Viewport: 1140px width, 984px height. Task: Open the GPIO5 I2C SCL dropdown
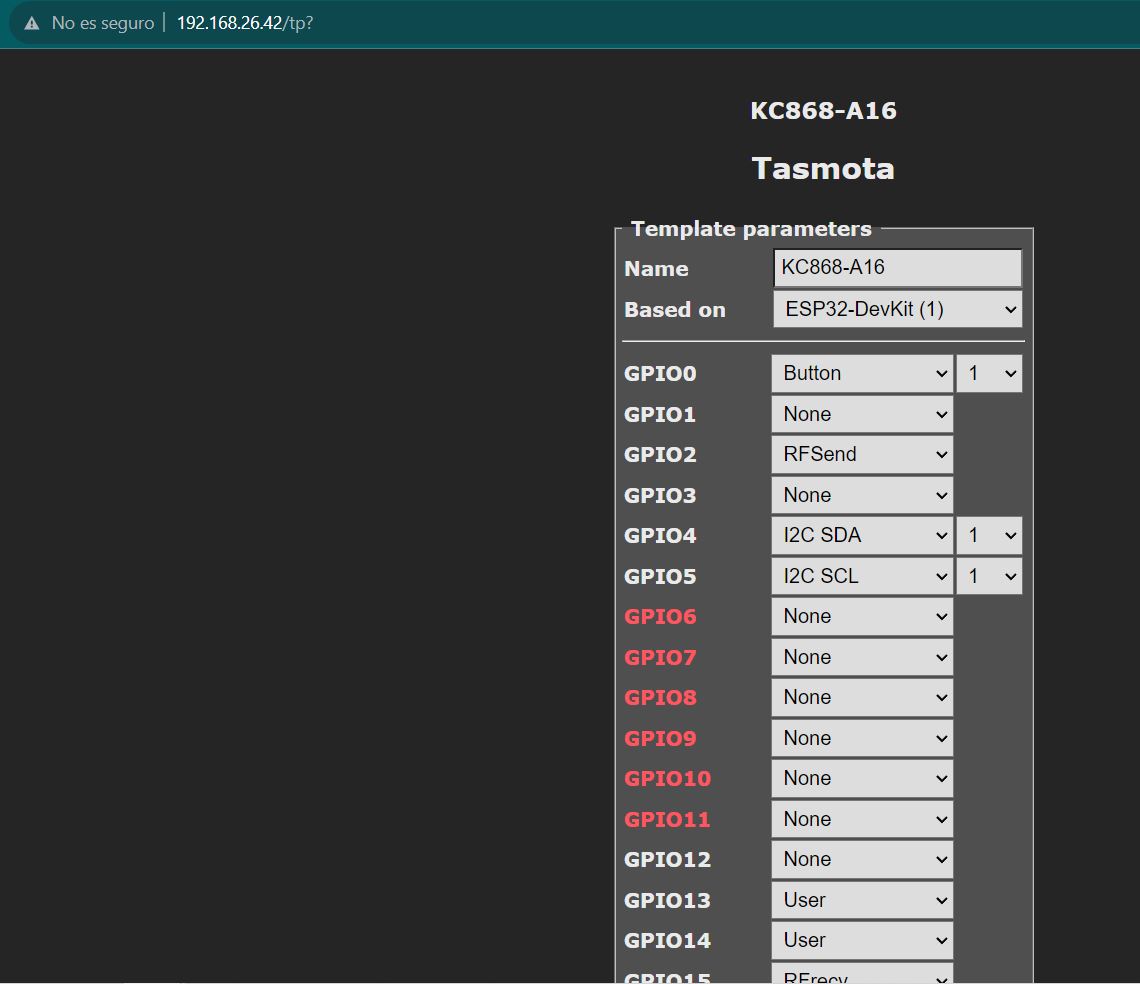(862, 577)
